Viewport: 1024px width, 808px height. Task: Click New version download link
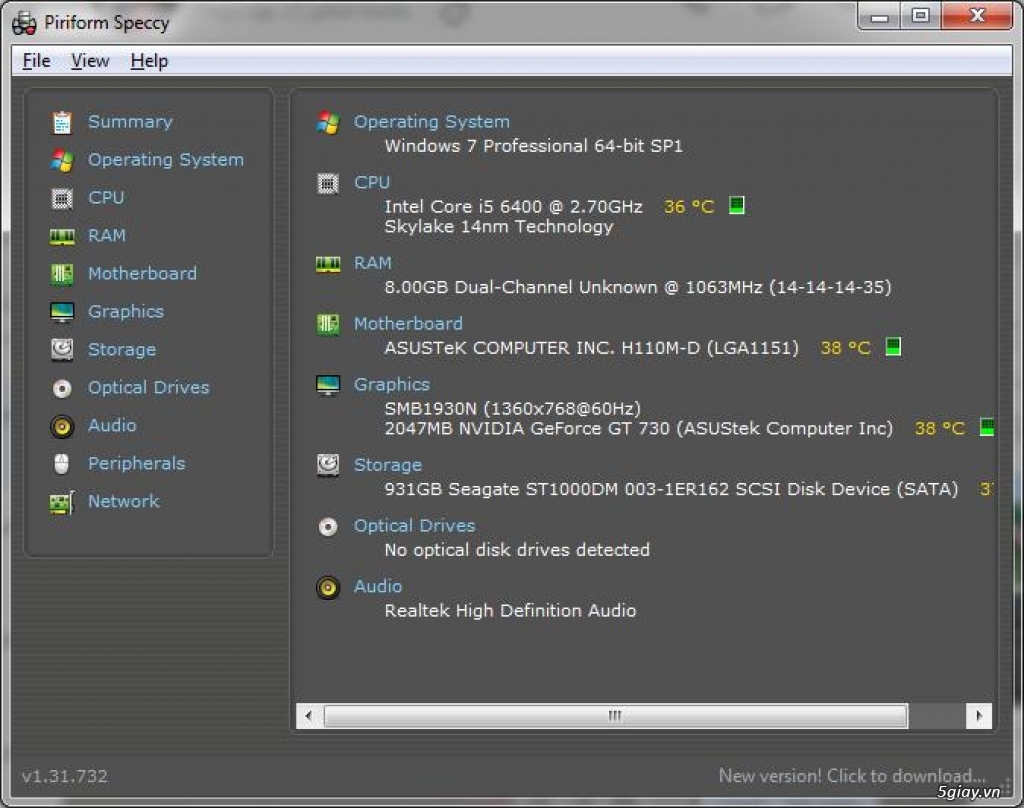point(852,775)
